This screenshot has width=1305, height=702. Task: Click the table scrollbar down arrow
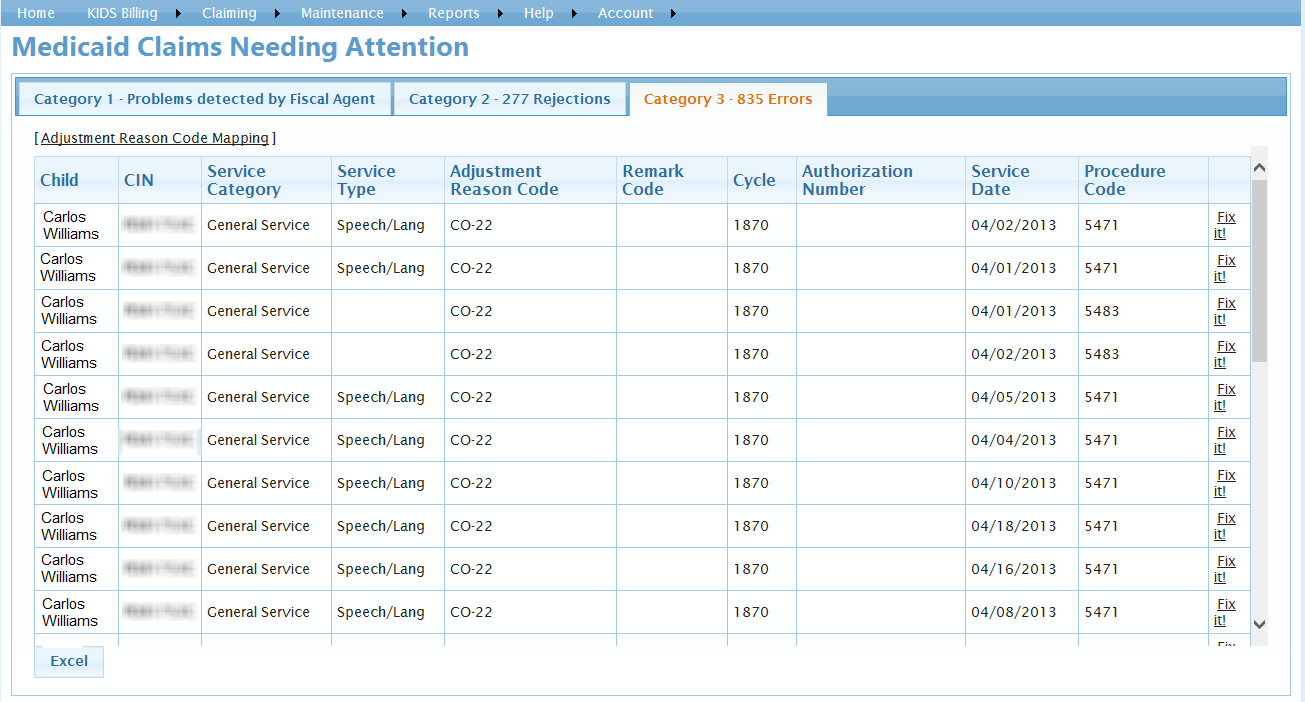1259,624
